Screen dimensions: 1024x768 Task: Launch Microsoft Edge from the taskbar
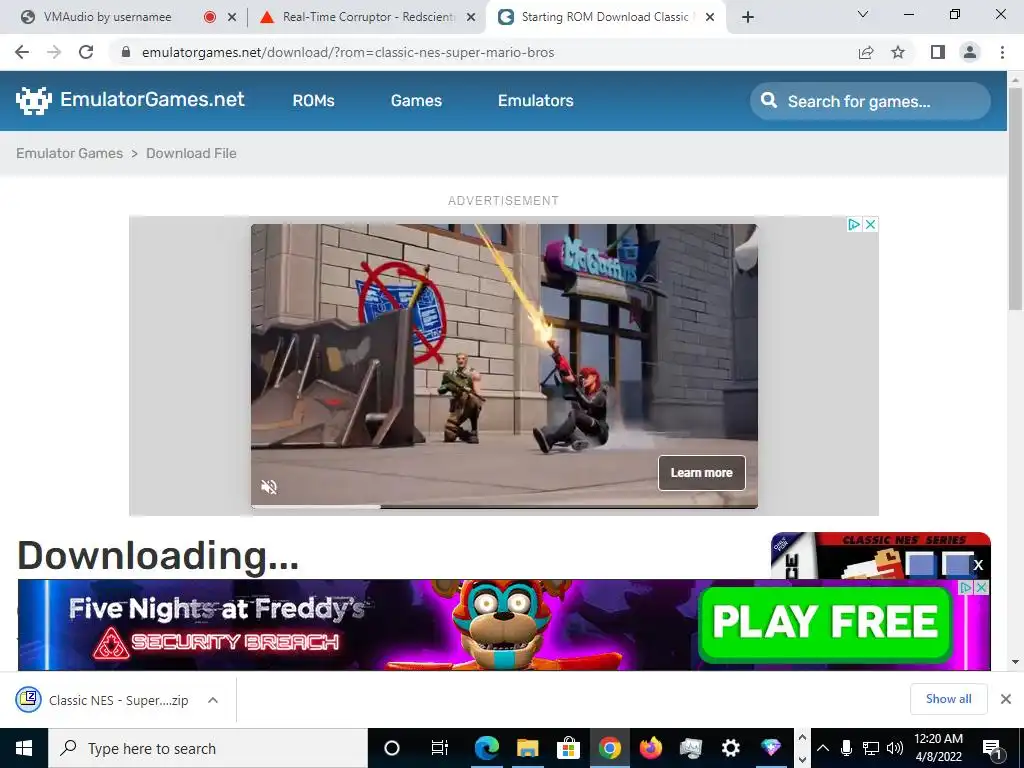487,748
